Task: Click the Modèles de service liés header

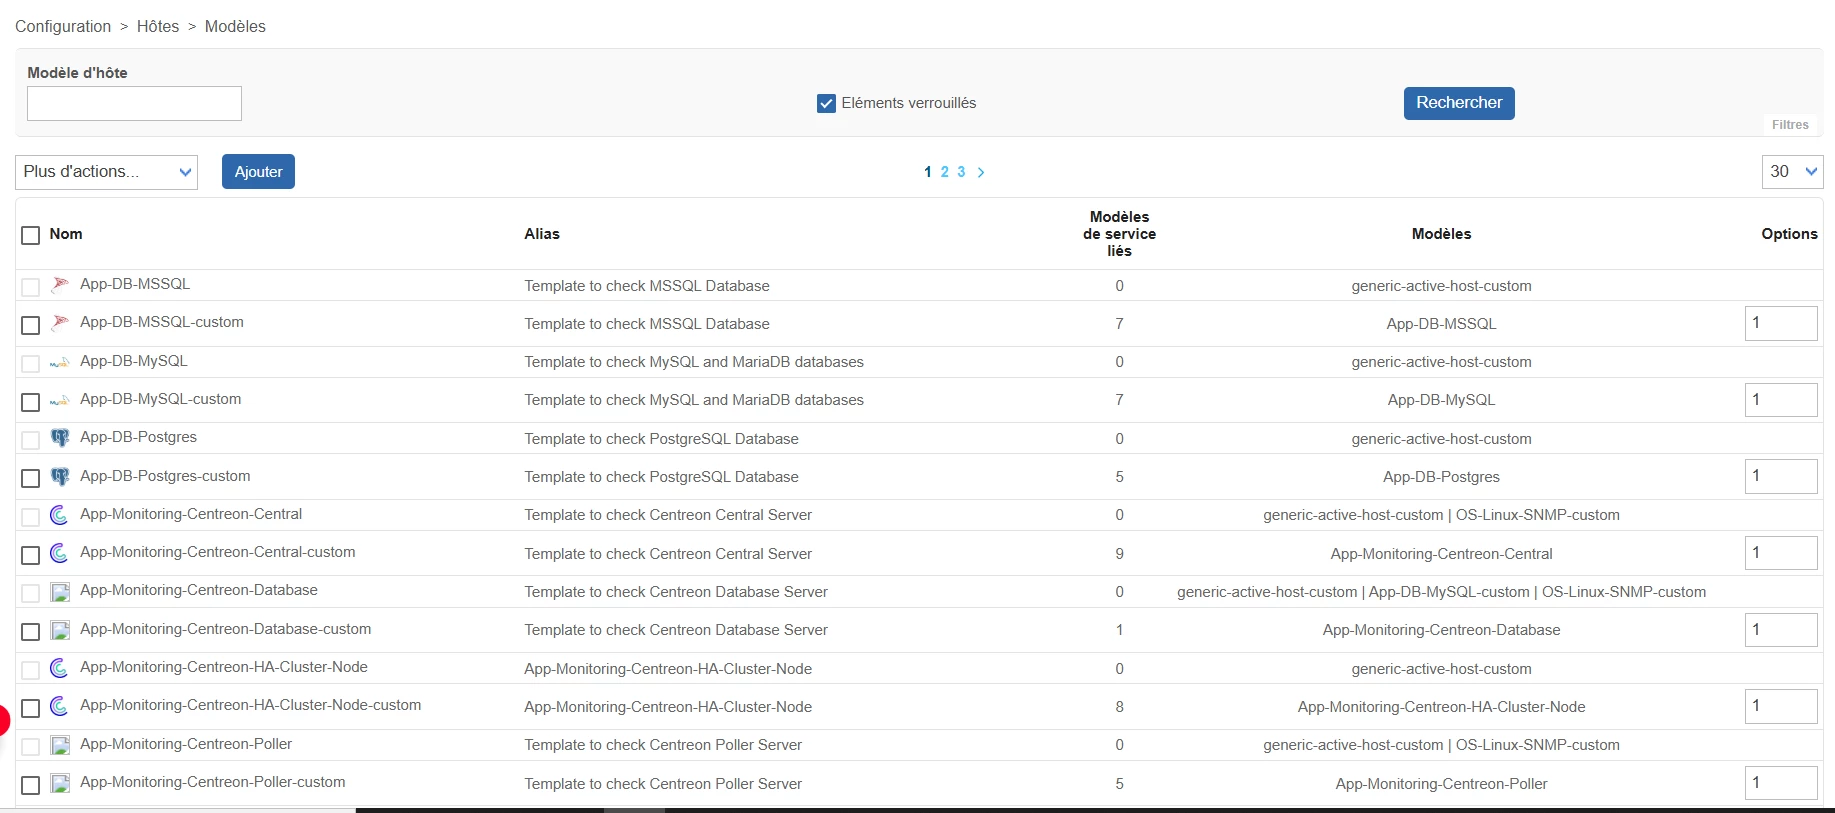Action: tap(1119, 234)
